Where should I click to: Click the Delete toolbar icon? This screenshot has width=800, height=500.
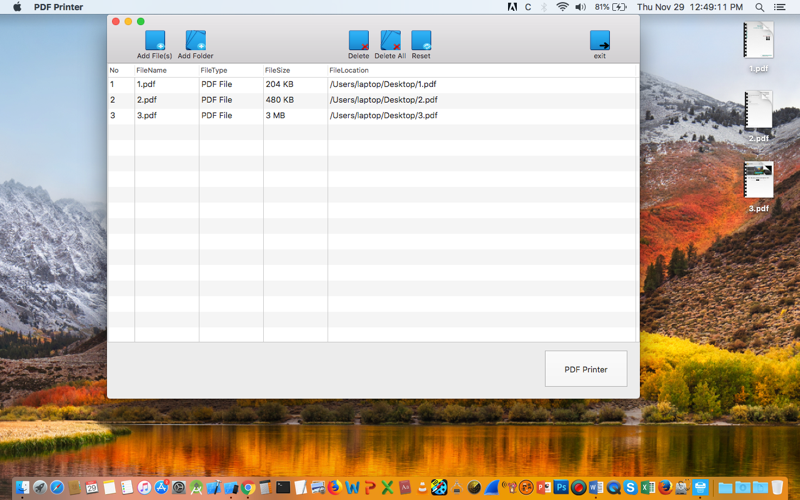click(359, 40)
